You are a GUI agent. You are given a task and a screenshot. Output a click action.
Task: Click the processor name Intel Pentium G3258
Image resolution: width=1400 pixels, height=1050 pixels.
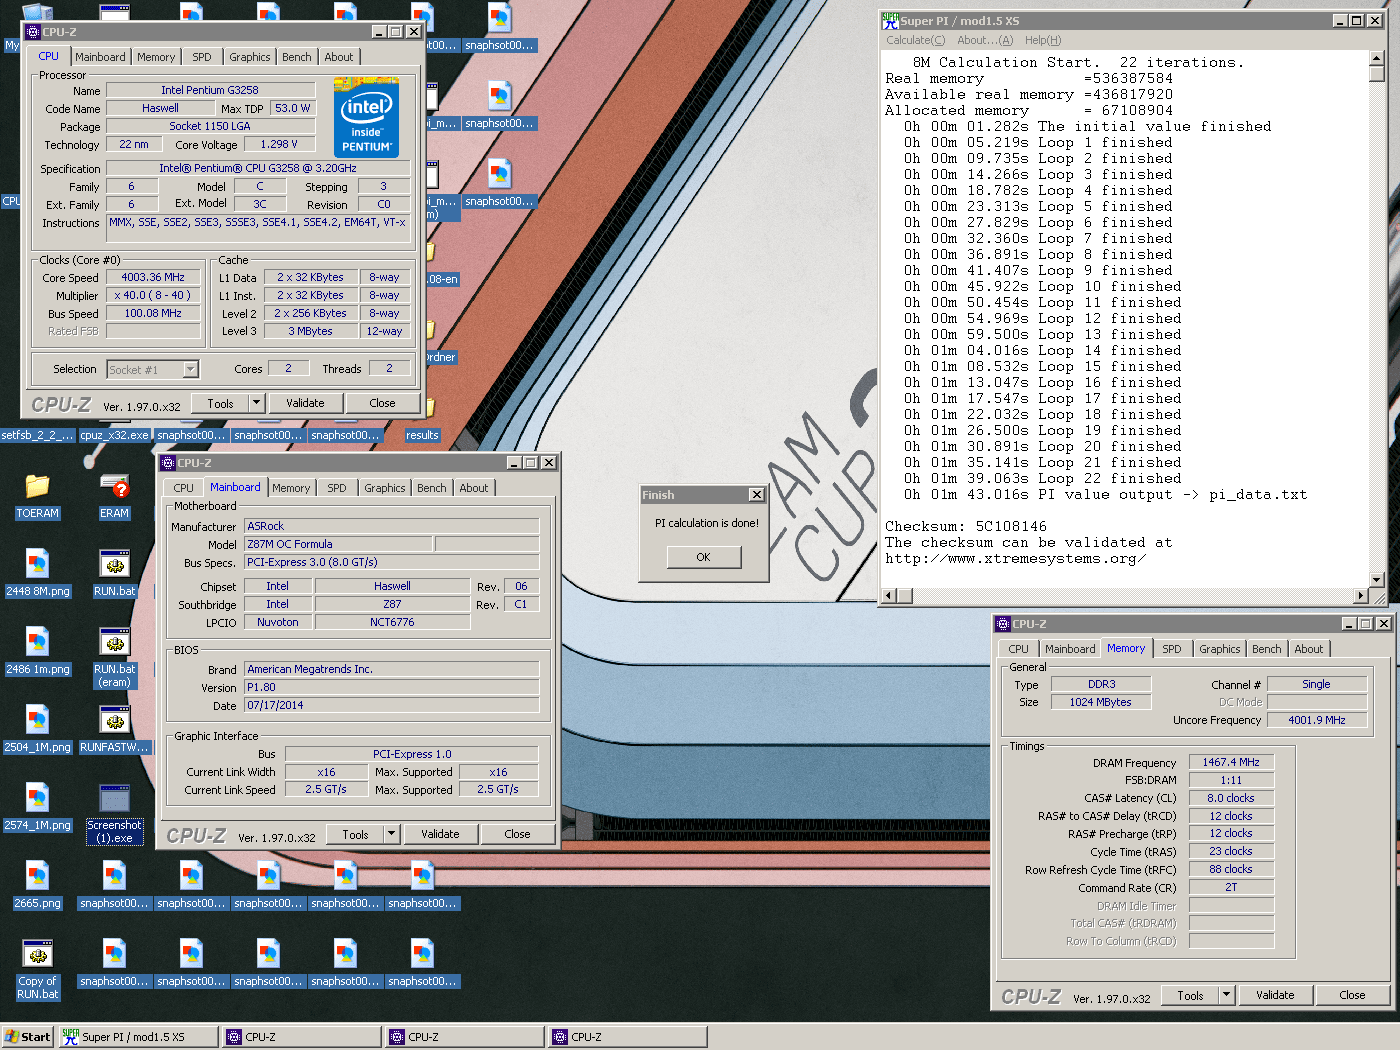[210, 90]
